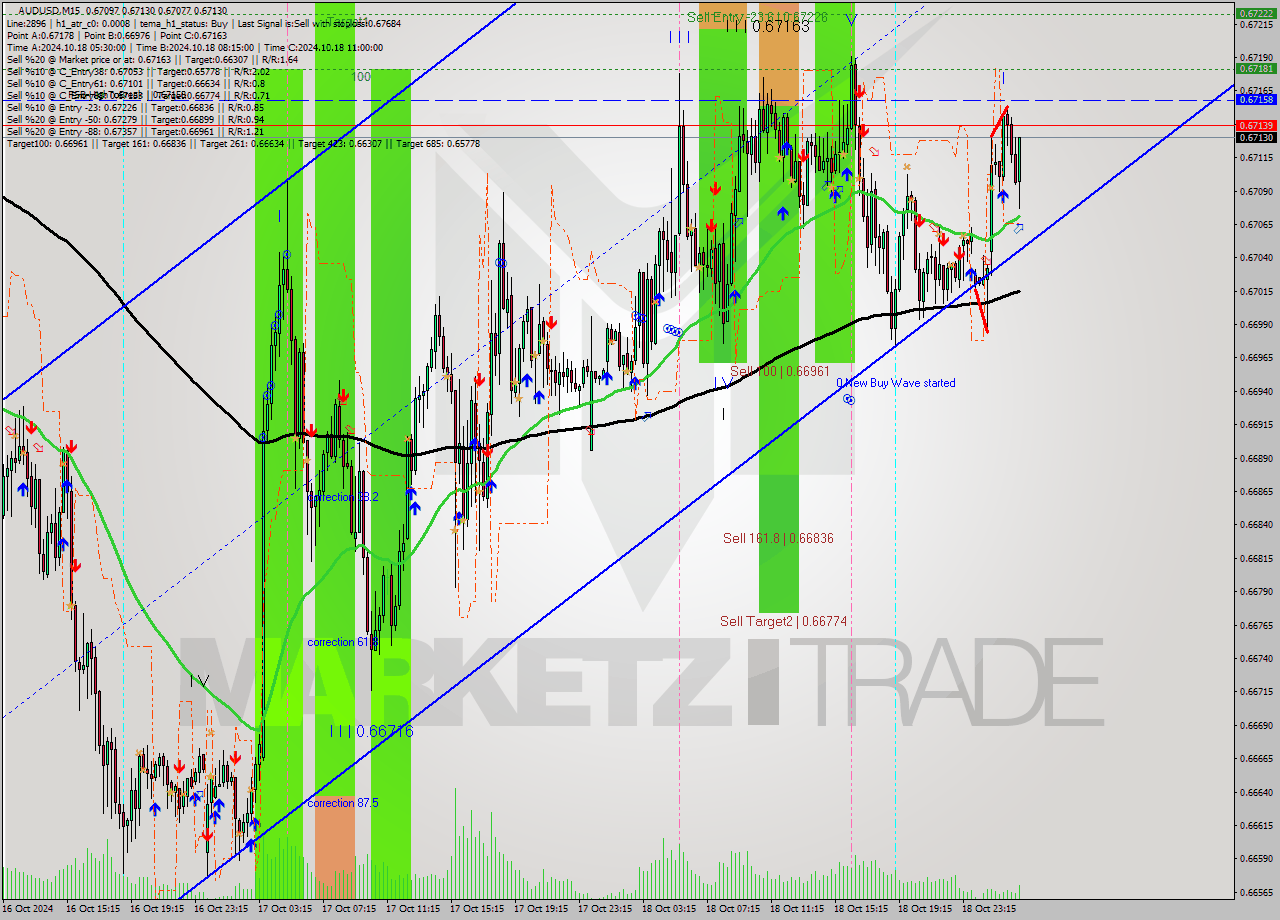Click the '18 Oct 11:15' time axis label
The image size is (1280, 920).
pyautogui.click(x=797, y=909)
